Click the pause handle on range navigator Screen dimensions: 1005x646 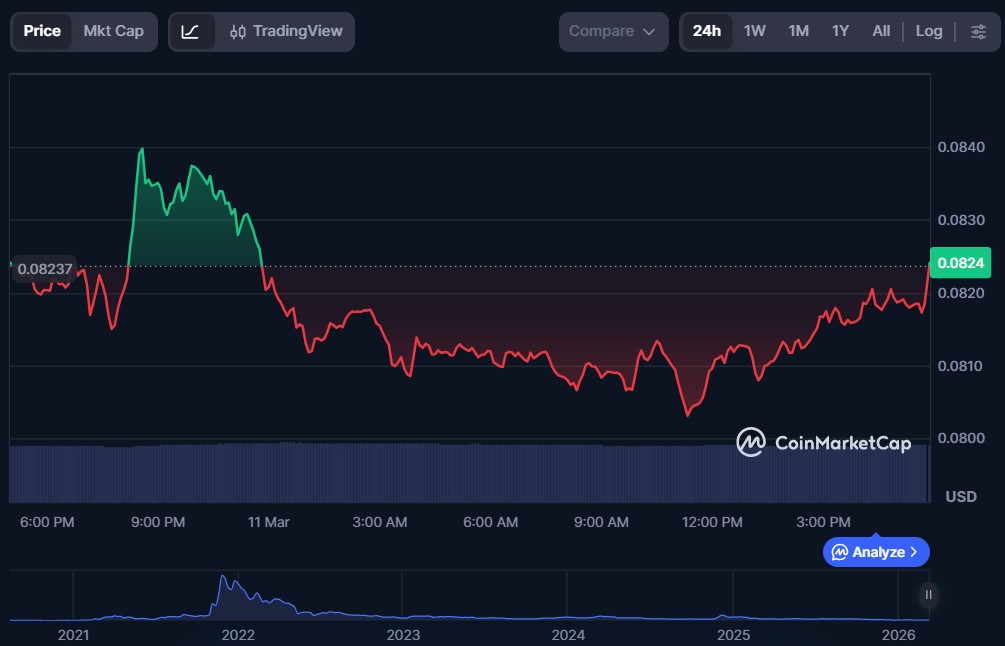(x=929, y=595)
